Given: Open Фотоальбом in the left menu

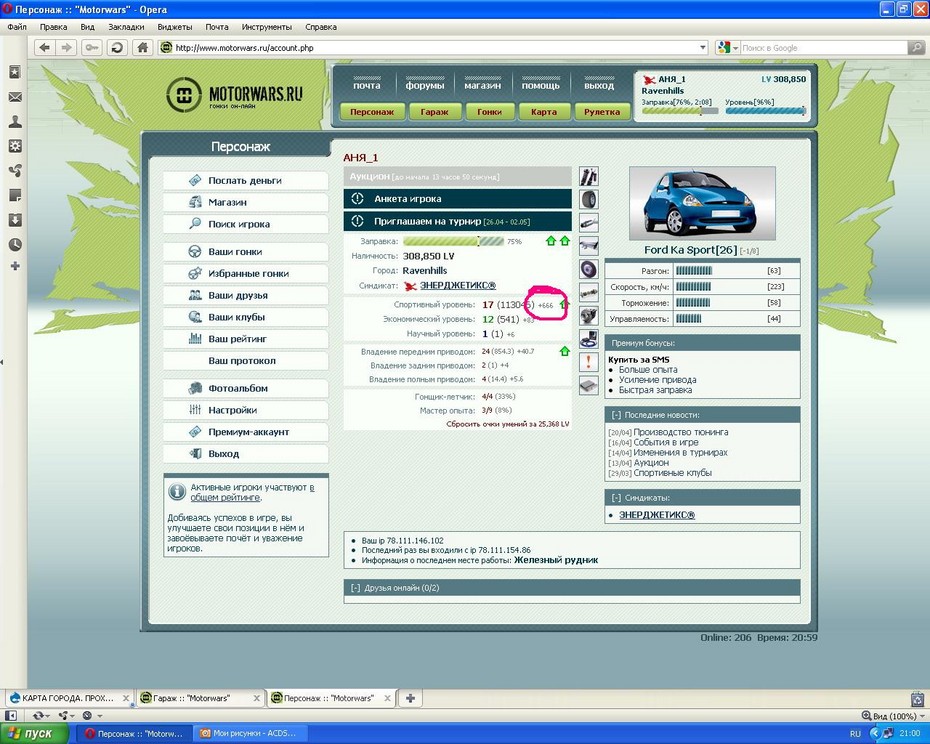Looking at the screenshot, I should tap(246, 388).
